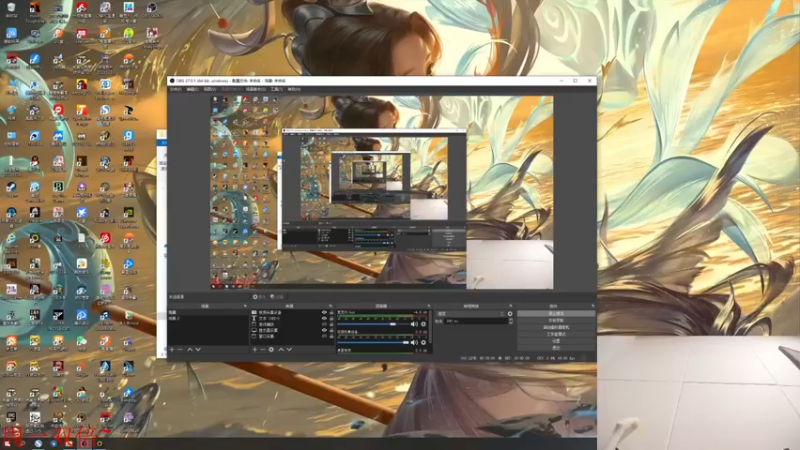
Task: Open the 麦克风/Aux mixer settings gear
Action: click(x=423, y=324)
